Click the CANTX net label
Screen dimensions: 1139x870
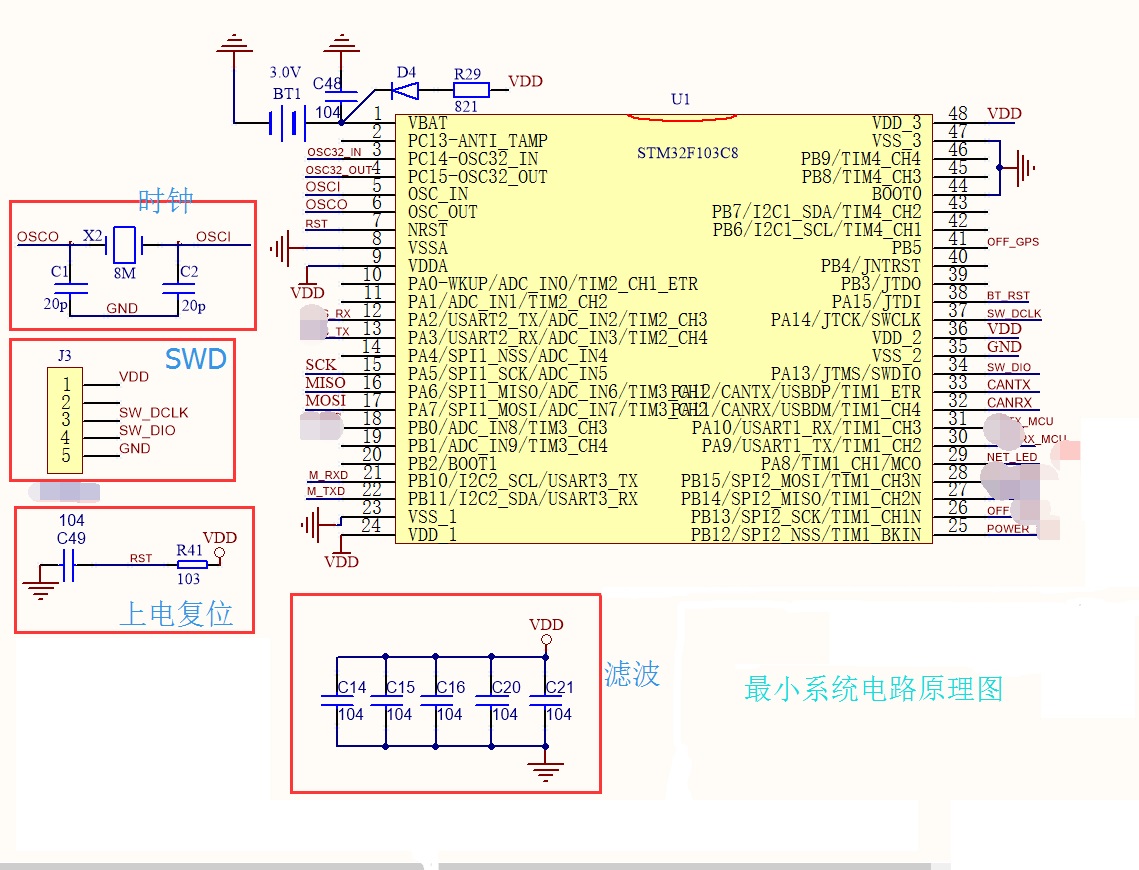click(x=1008, y=385)
